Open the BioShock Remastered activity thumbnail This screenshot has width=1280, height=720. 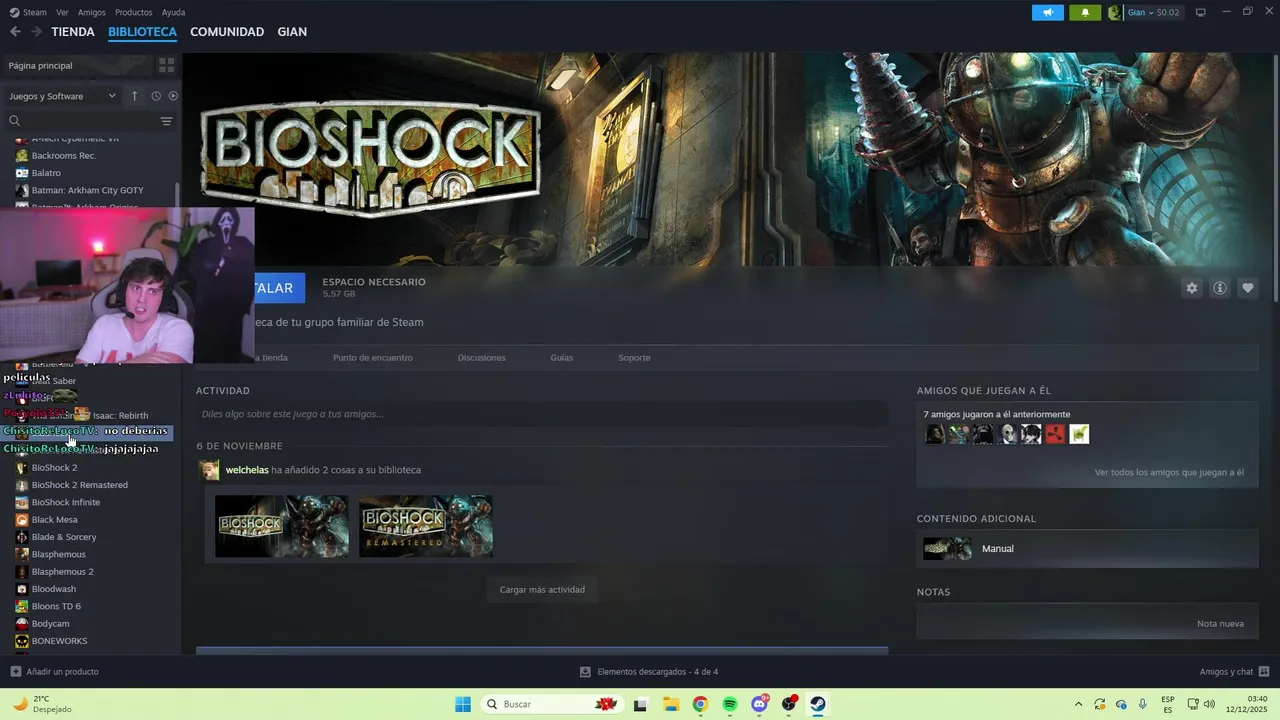click(426, 526)
